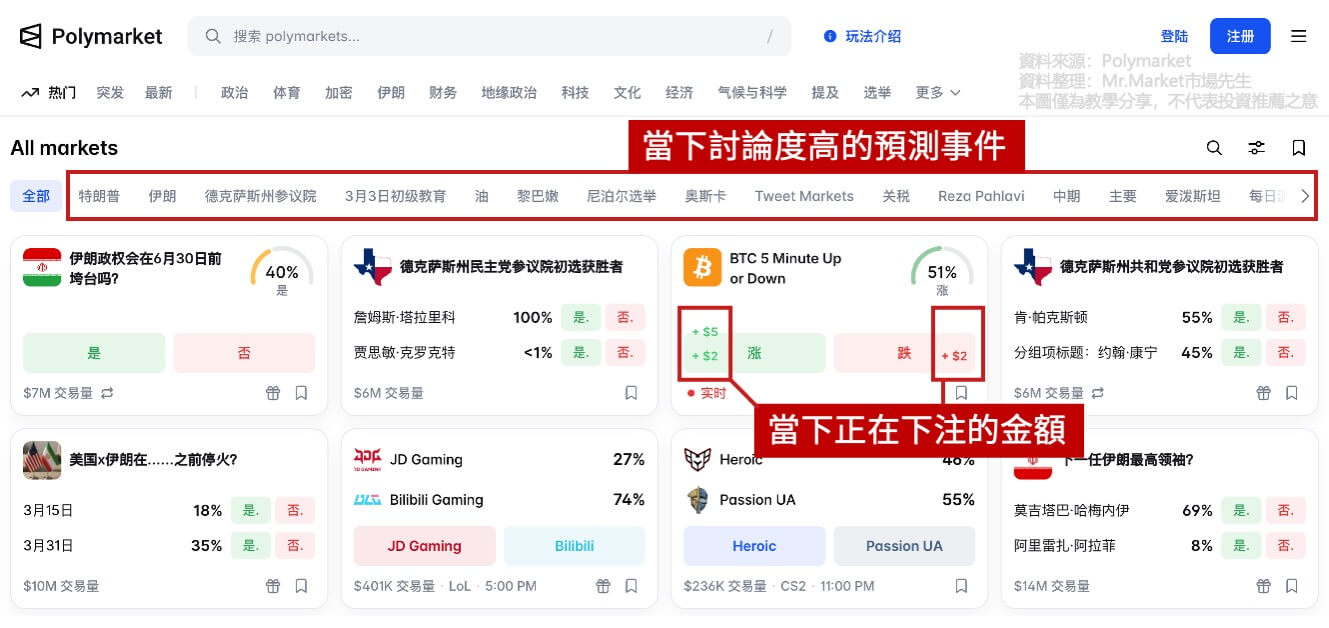Click the polymarkets search field

(489, 36)
